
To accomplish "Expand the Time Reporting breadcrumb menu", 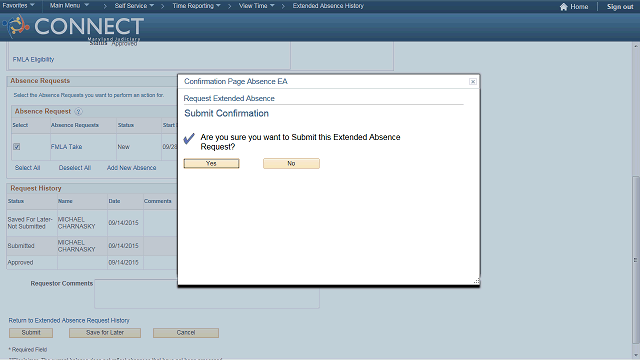I will click(x=196, y=6).
